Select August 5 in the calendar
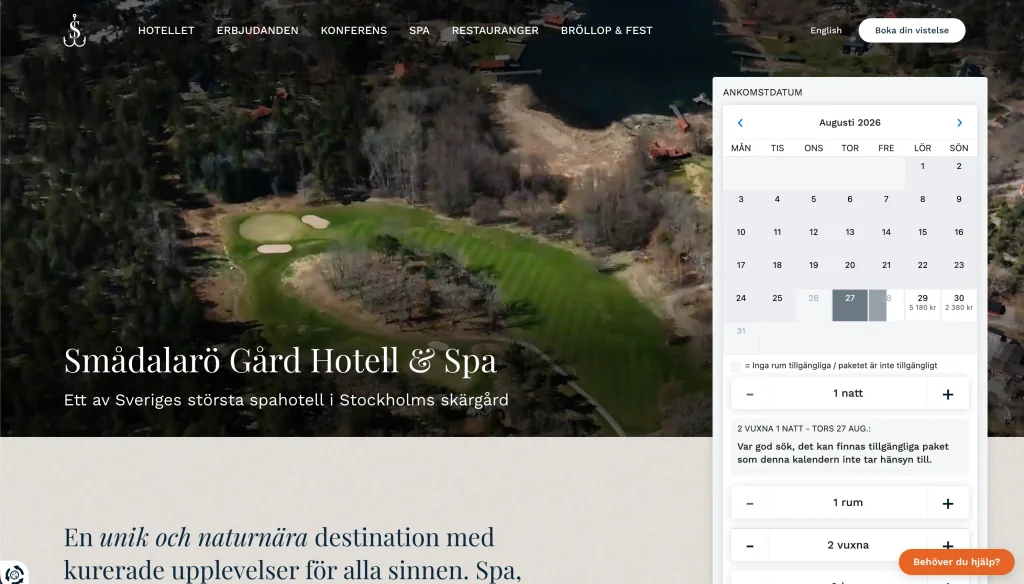Image resolution: width=1024 pixels, height=584 pixels. coord(814,206)
